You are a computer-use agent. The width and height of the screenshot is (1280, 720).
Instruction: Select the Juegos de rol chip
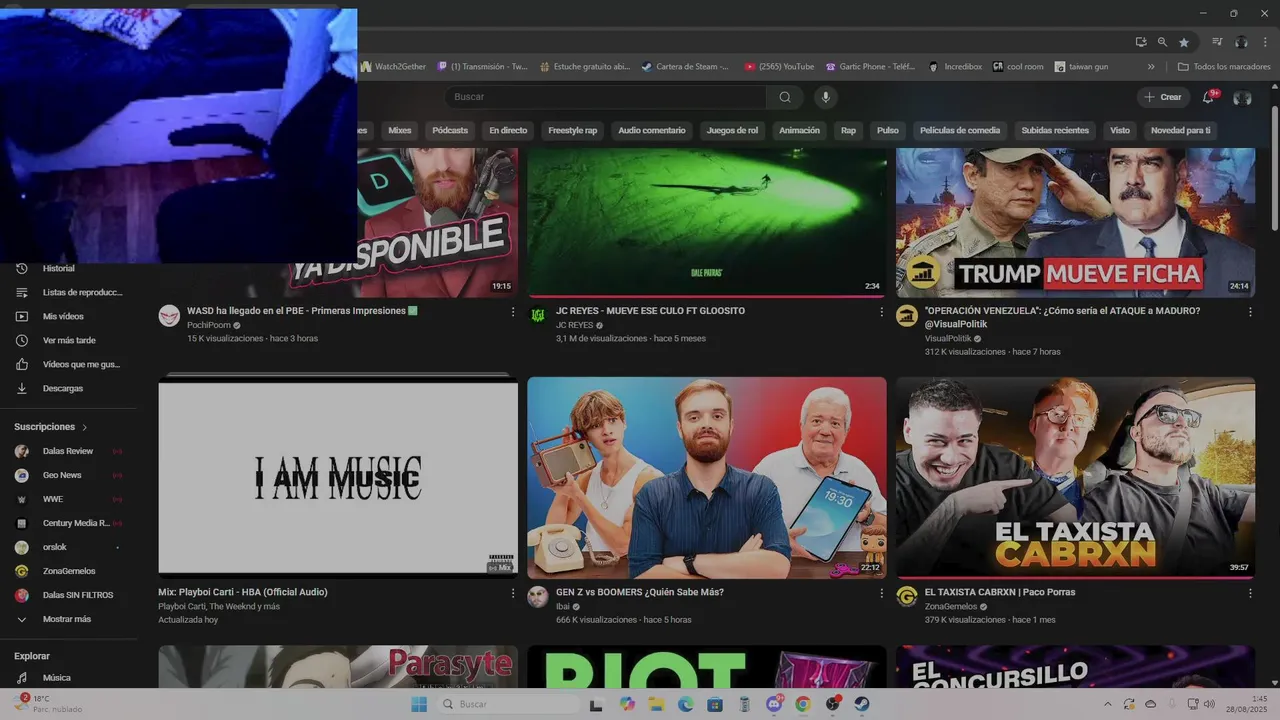click(x=732, y=131)
